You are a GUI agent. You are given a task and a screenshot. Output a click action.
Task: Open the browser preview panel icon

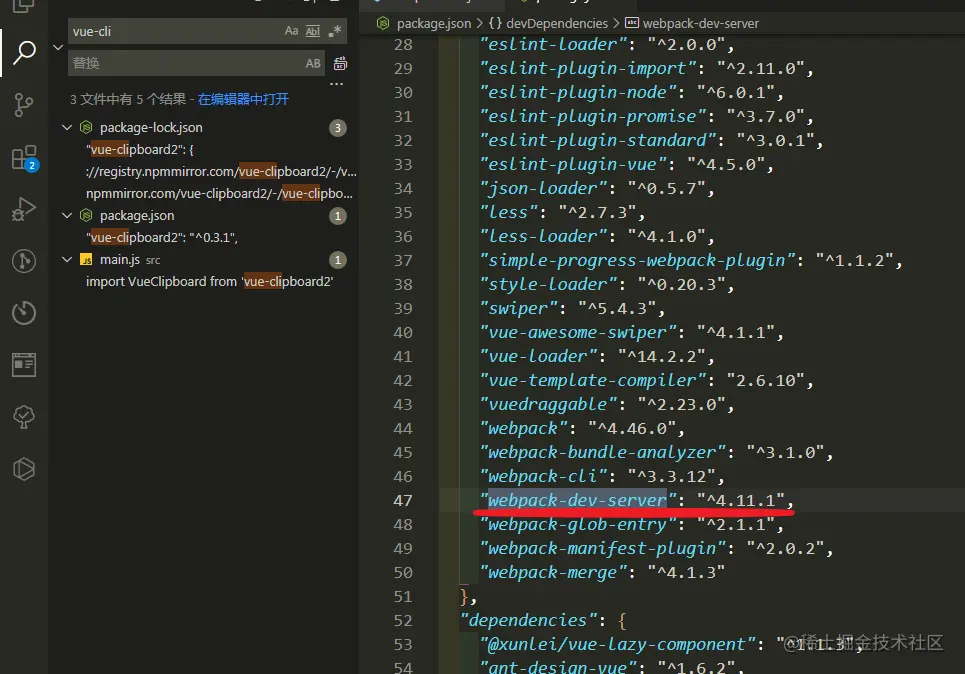click(24, 364)
